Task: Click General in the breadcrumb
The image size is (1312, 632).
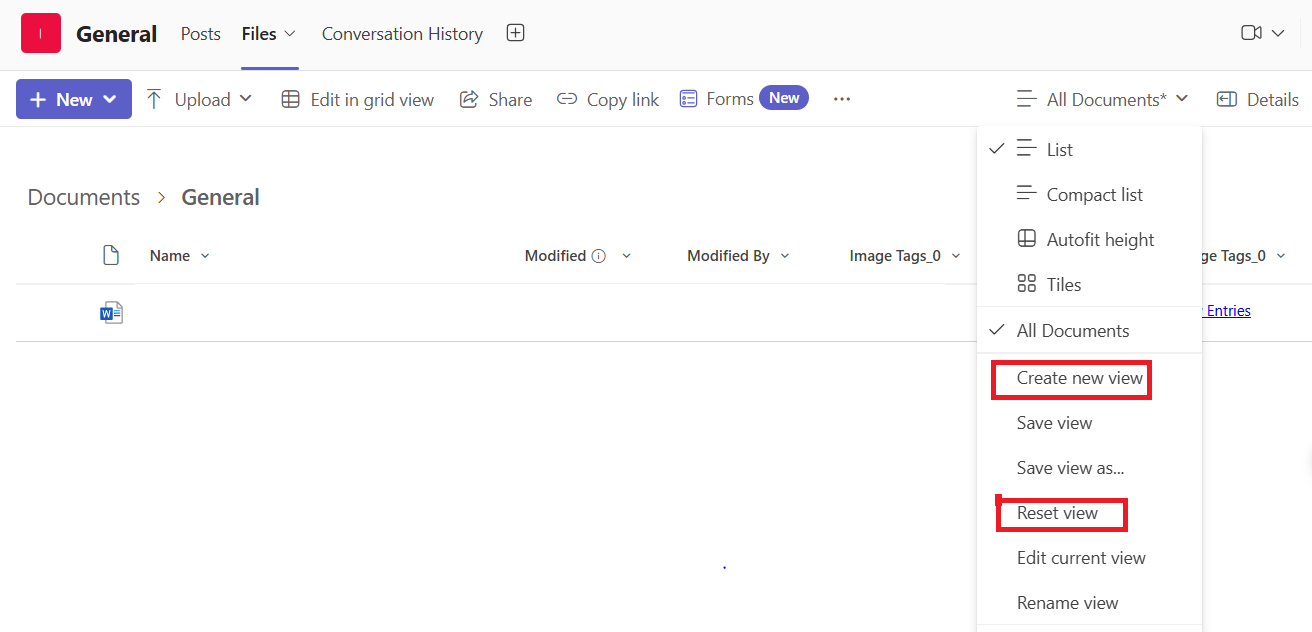Action: pos(220,197)
